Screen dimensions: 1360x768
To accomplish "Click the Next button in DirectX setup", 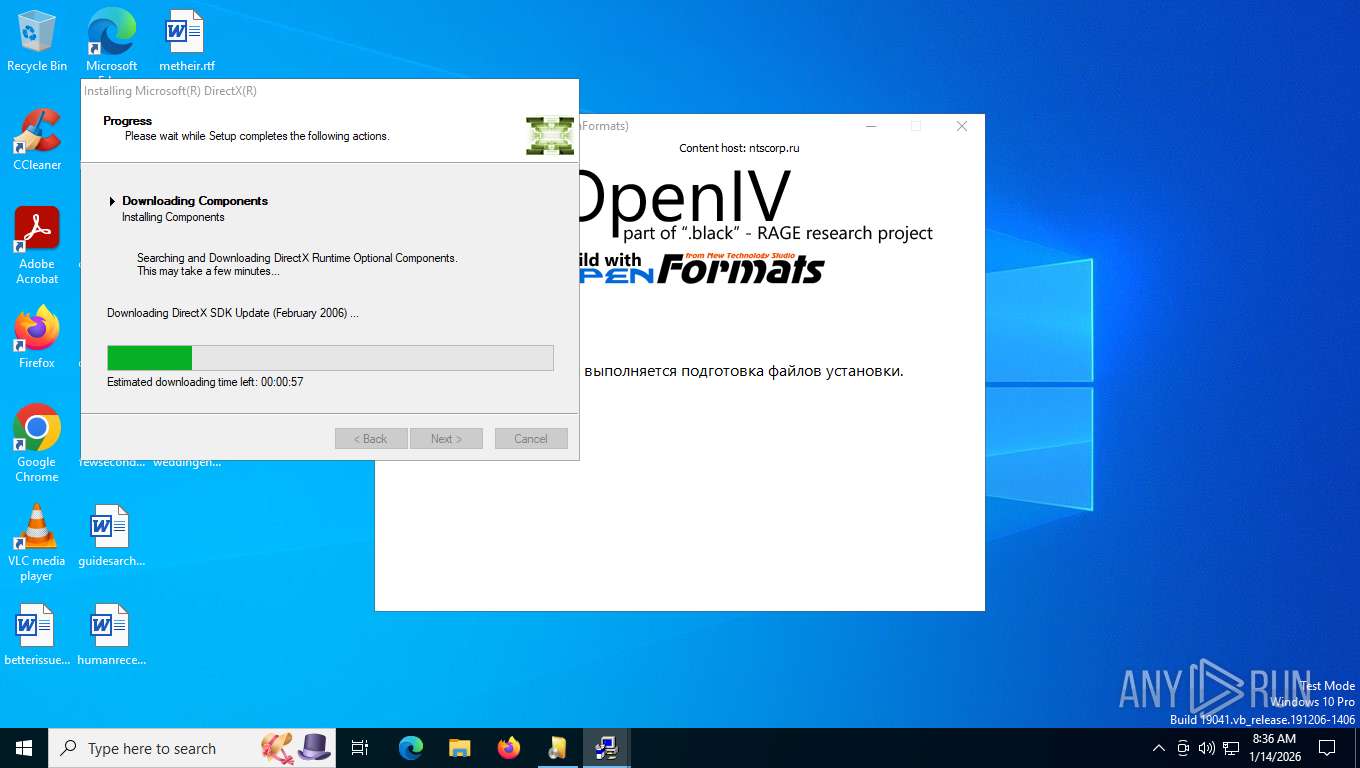I will 446,439.
